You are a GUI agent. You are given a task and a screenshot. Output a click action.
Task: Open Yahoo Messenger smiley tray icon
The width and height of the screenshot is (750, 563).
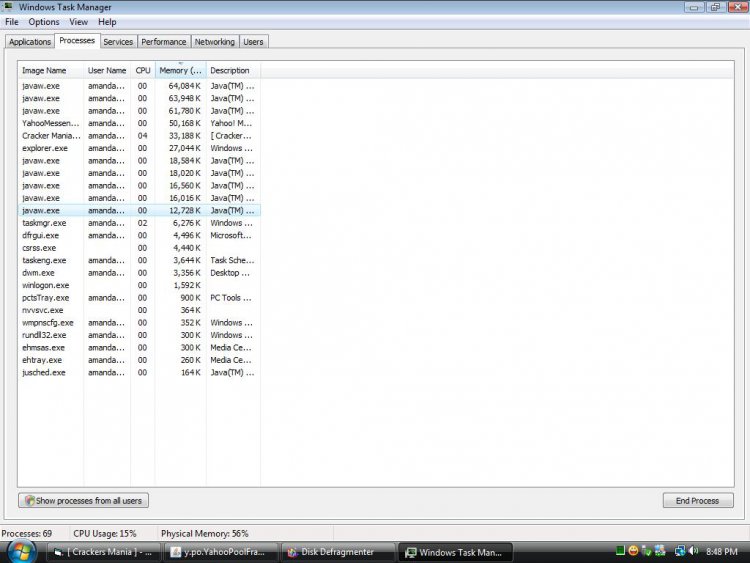point(633,551)
